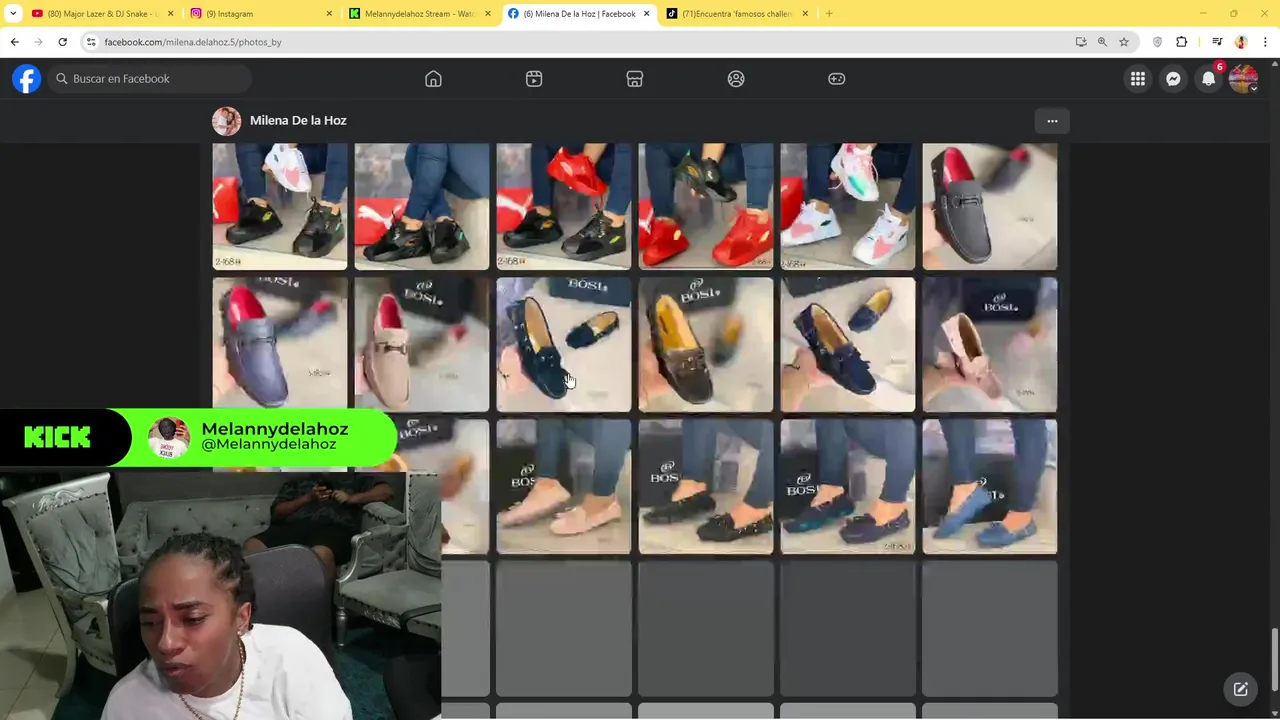The height and width of the screenshot is (720, 1280).
Task: Click the zoom magnifier icon in address bar
Action: 1102,42
